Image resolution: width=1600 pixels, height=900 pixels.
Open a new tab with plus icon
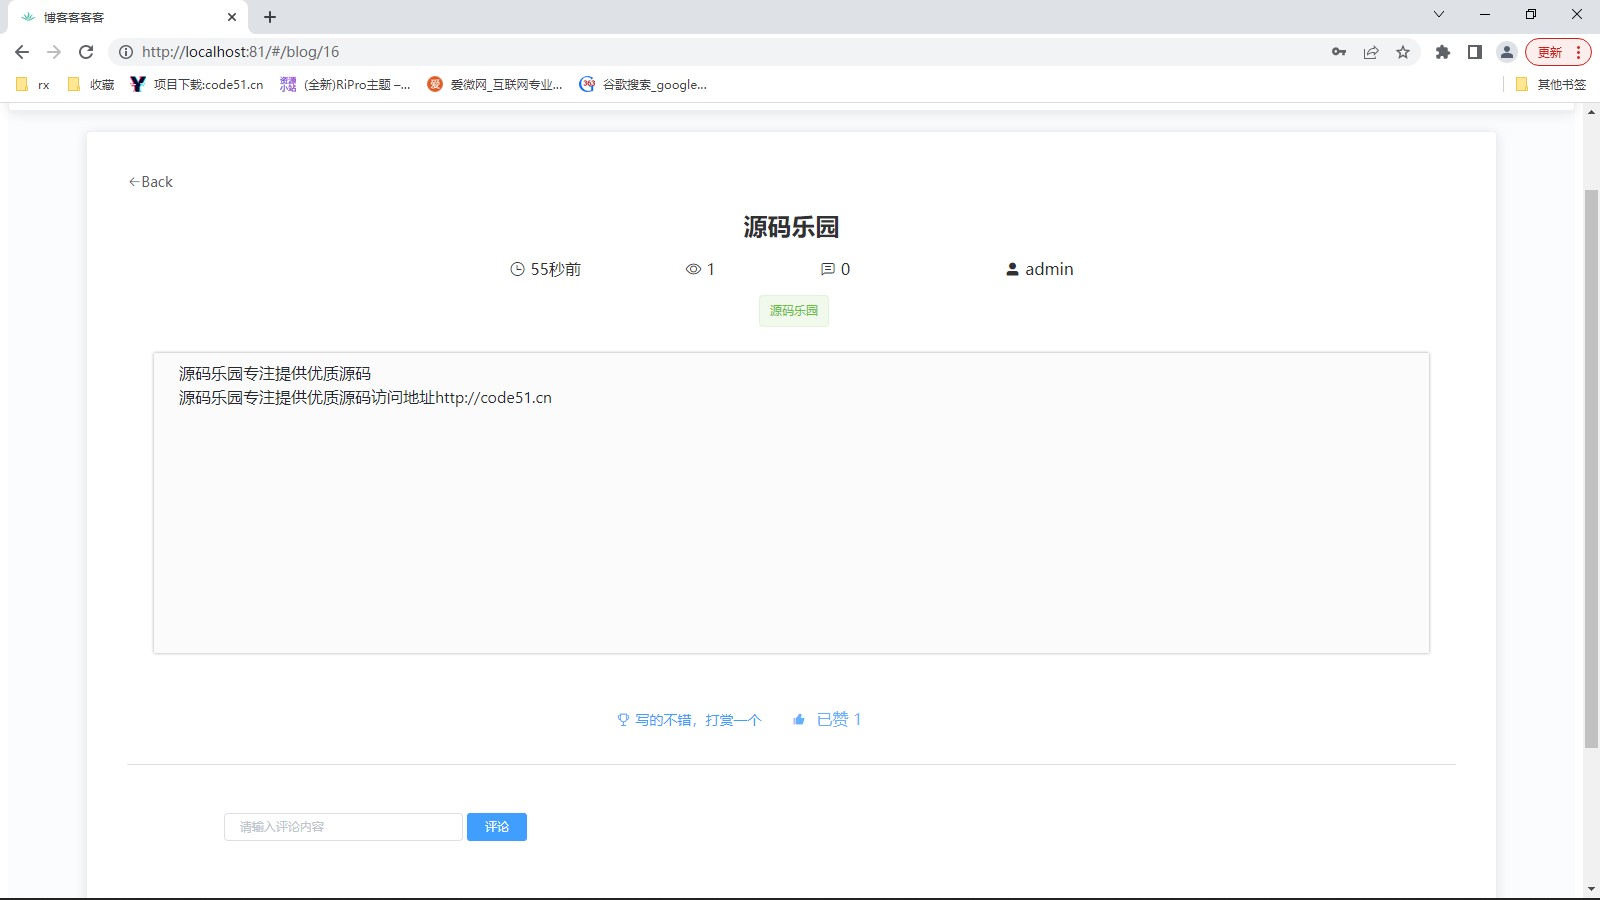(x=270, y=17)
